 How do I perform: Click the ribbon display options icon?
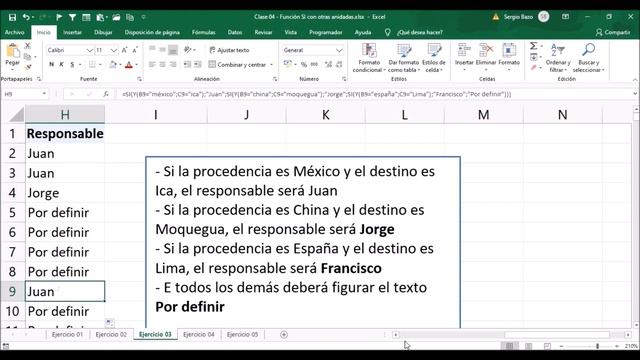tap(565, 17)
